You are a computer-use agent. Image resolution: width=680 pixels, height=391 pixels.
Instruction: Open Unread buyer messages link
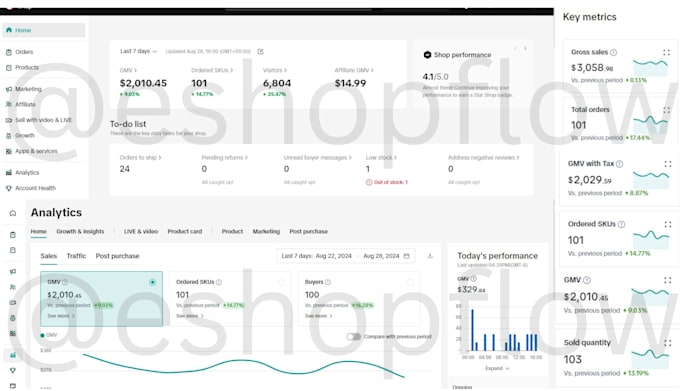coord(317,158)
